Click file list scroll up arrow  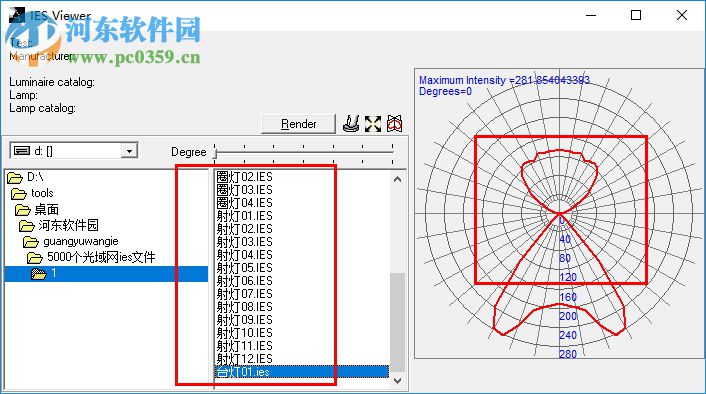397,179
